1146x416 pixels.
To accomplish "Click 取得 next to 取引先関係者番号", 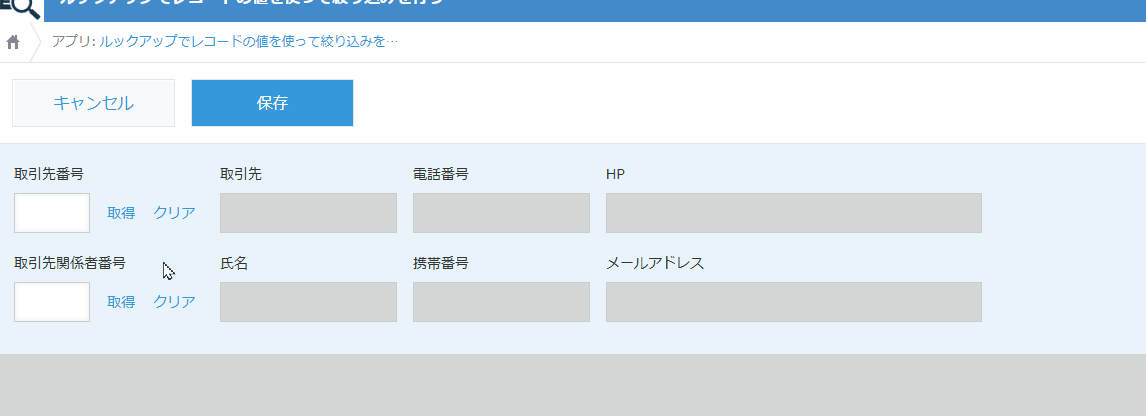I will [x=121, y=302].
